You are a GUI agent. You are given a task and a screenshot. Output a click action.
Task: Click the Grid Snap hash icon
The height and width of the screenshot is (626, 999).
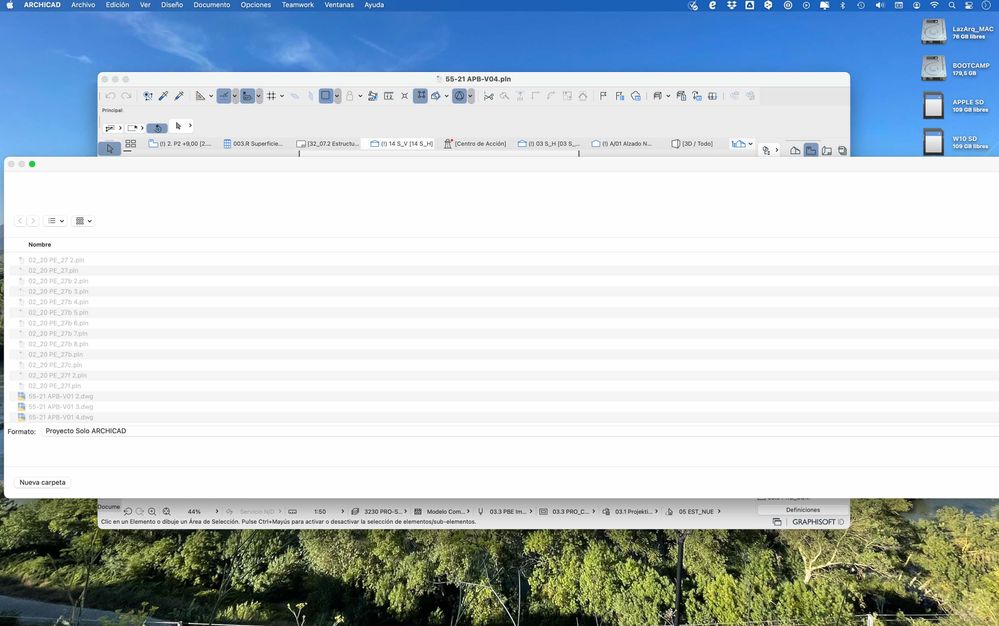271,96
